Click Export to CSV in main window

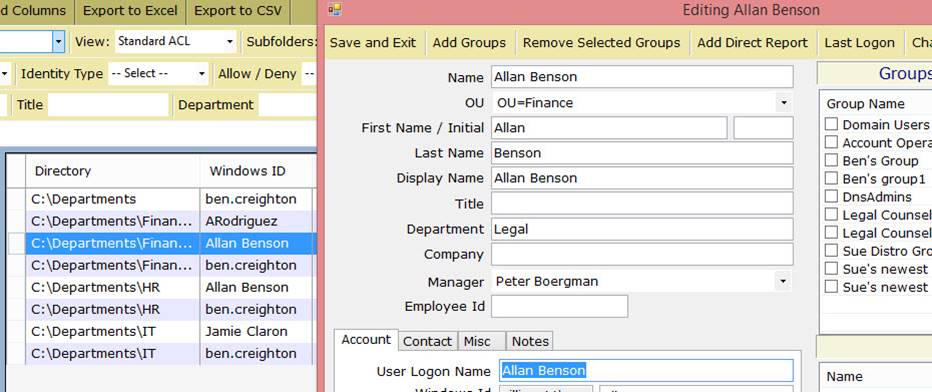coord(237,11)
